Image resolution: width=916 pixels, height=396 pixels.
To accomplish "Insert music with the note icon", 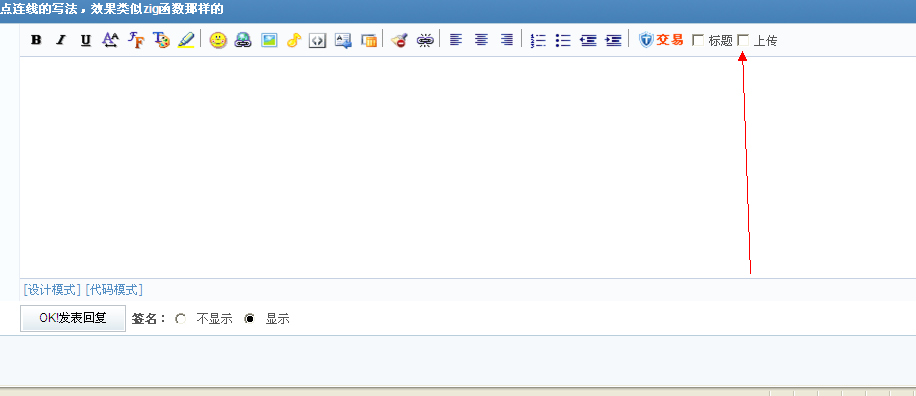I will point(293,40).
